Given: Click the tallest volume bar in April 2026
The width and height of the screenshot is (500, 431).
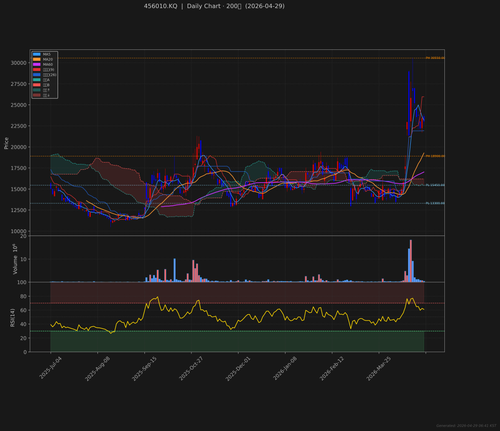Looking at the screenshot, I should pos(411,261).
